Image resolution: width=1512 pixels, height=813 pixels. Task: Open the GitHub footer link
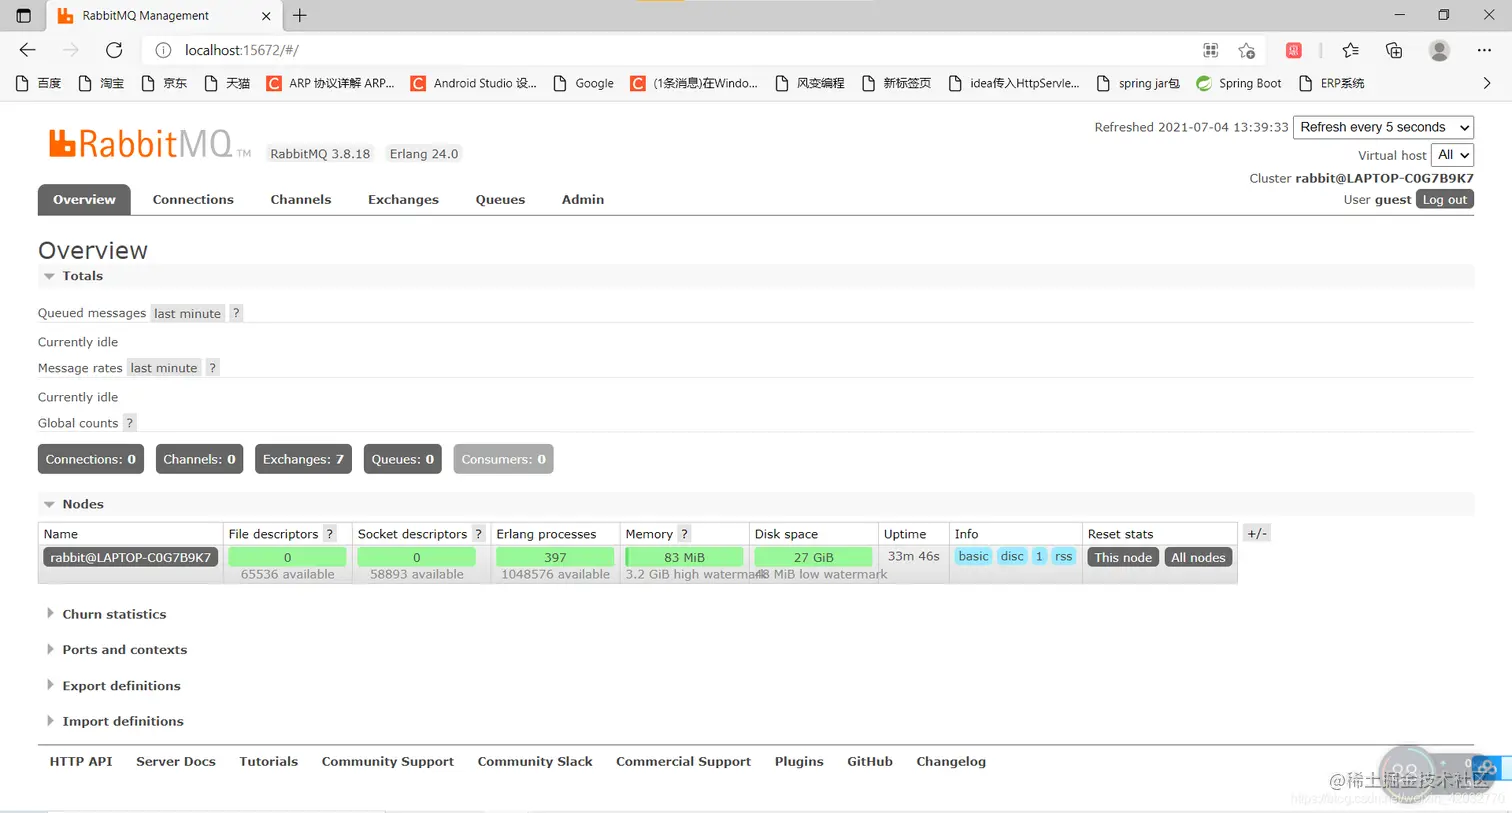[870, 761]
